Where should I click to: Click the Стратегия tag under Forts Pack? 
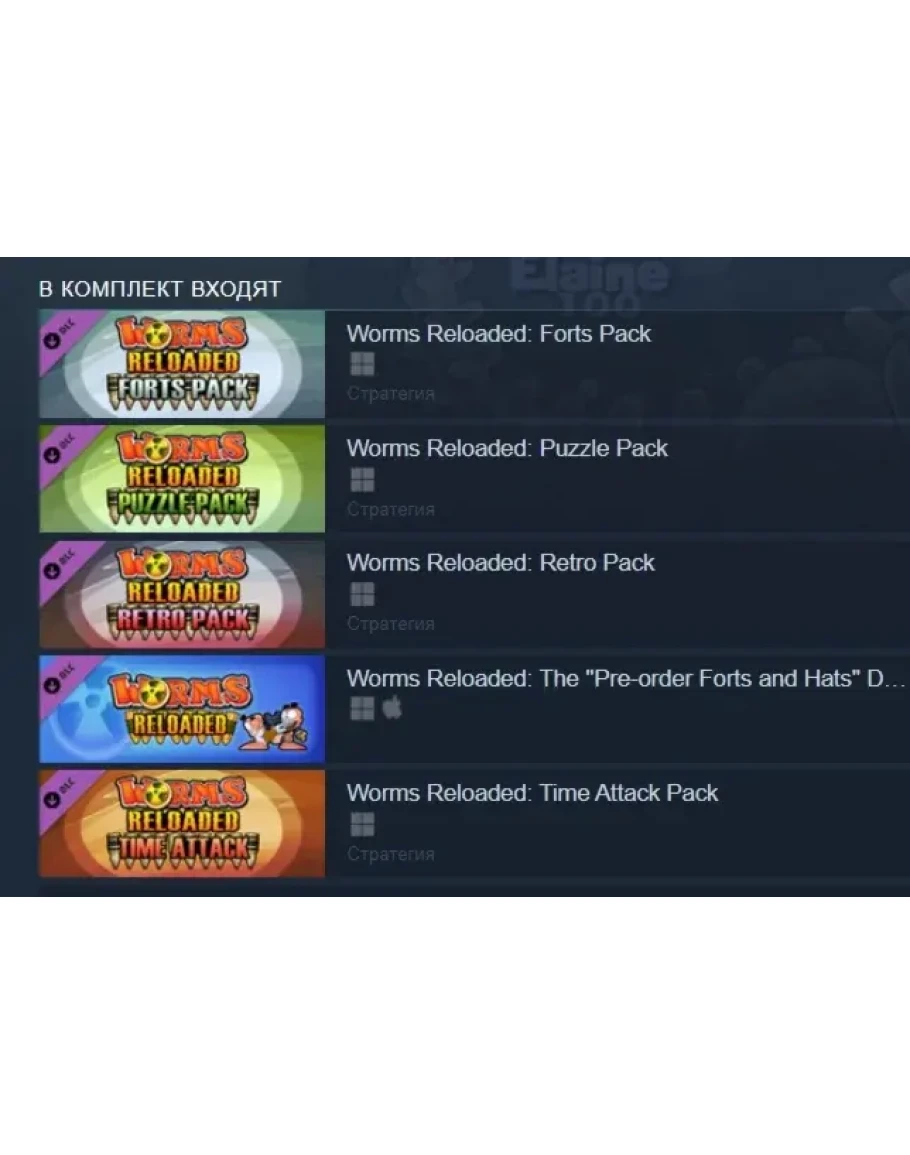click(391, 394)
